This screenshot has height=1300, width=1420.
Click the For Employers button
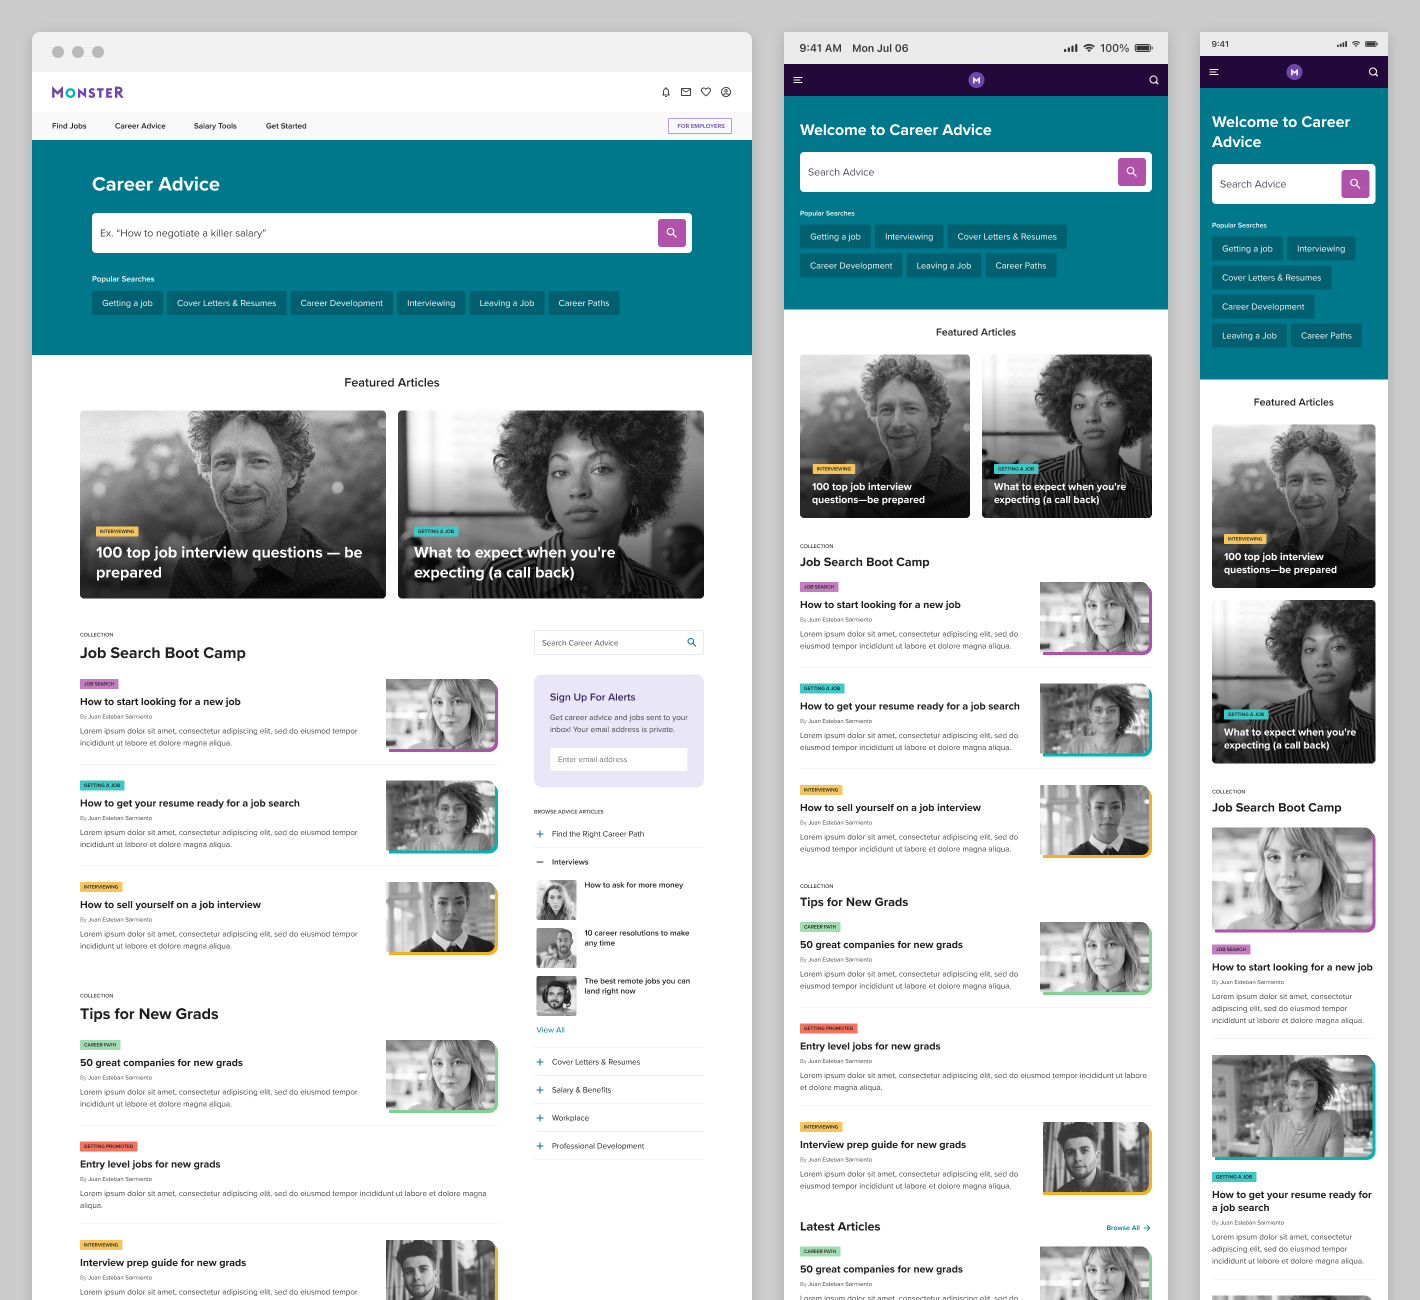tap(700, 126)
